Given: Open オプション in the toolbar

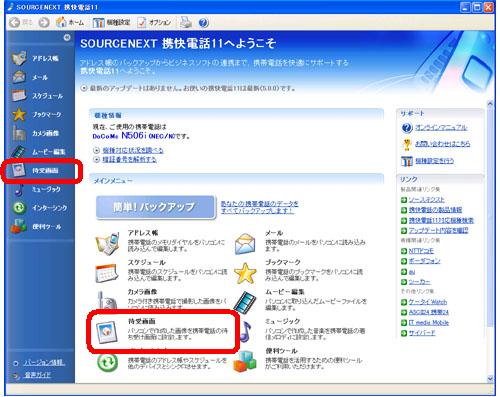Looking at the screenshot, I should 154,23.
